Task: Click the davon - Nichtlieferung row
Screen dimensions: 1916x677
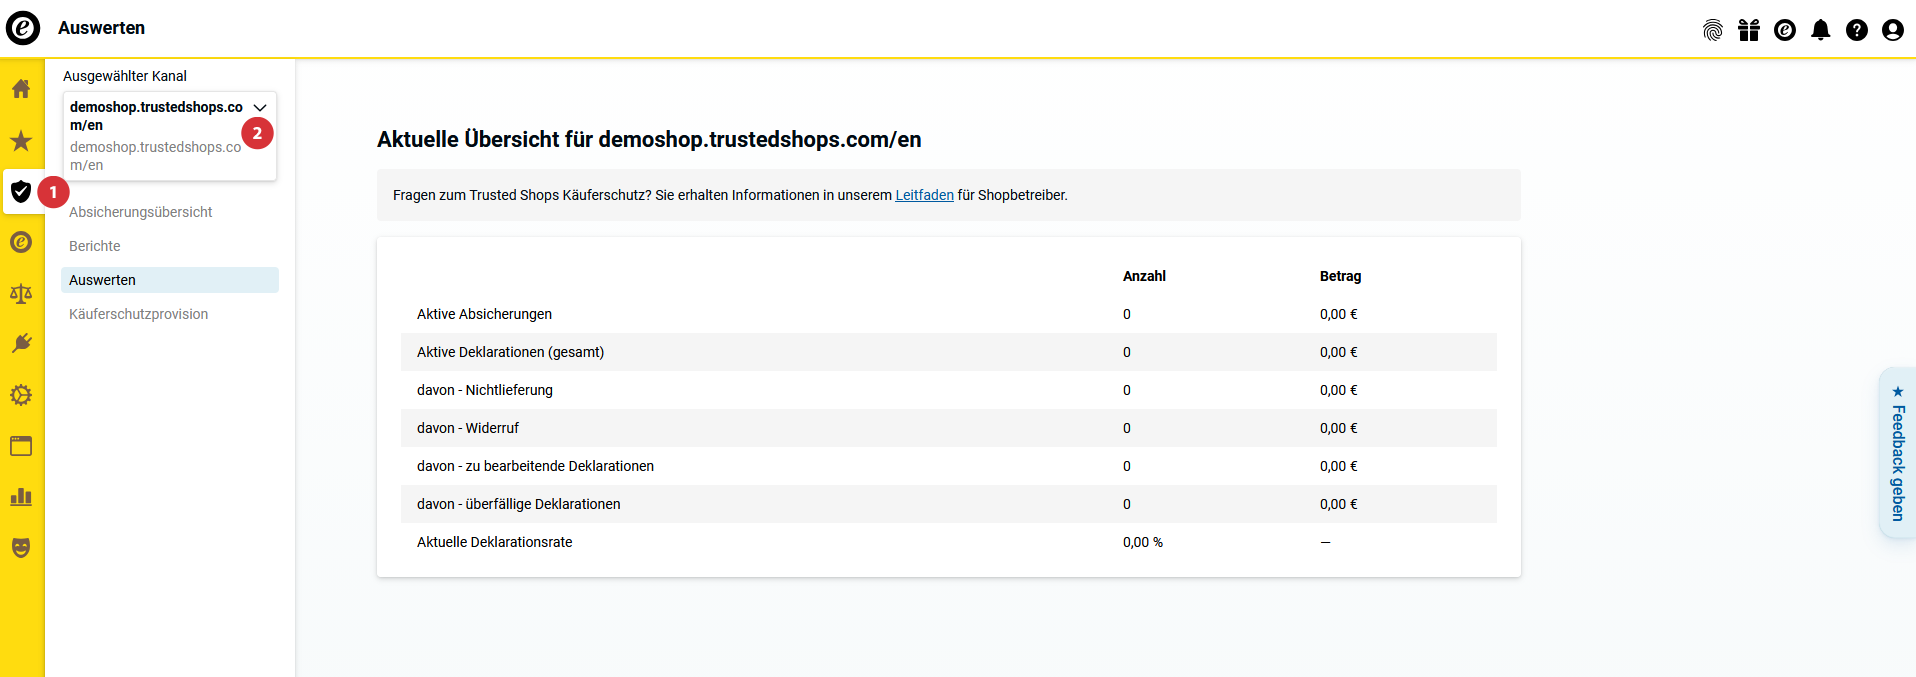Action: click(949, 390)
